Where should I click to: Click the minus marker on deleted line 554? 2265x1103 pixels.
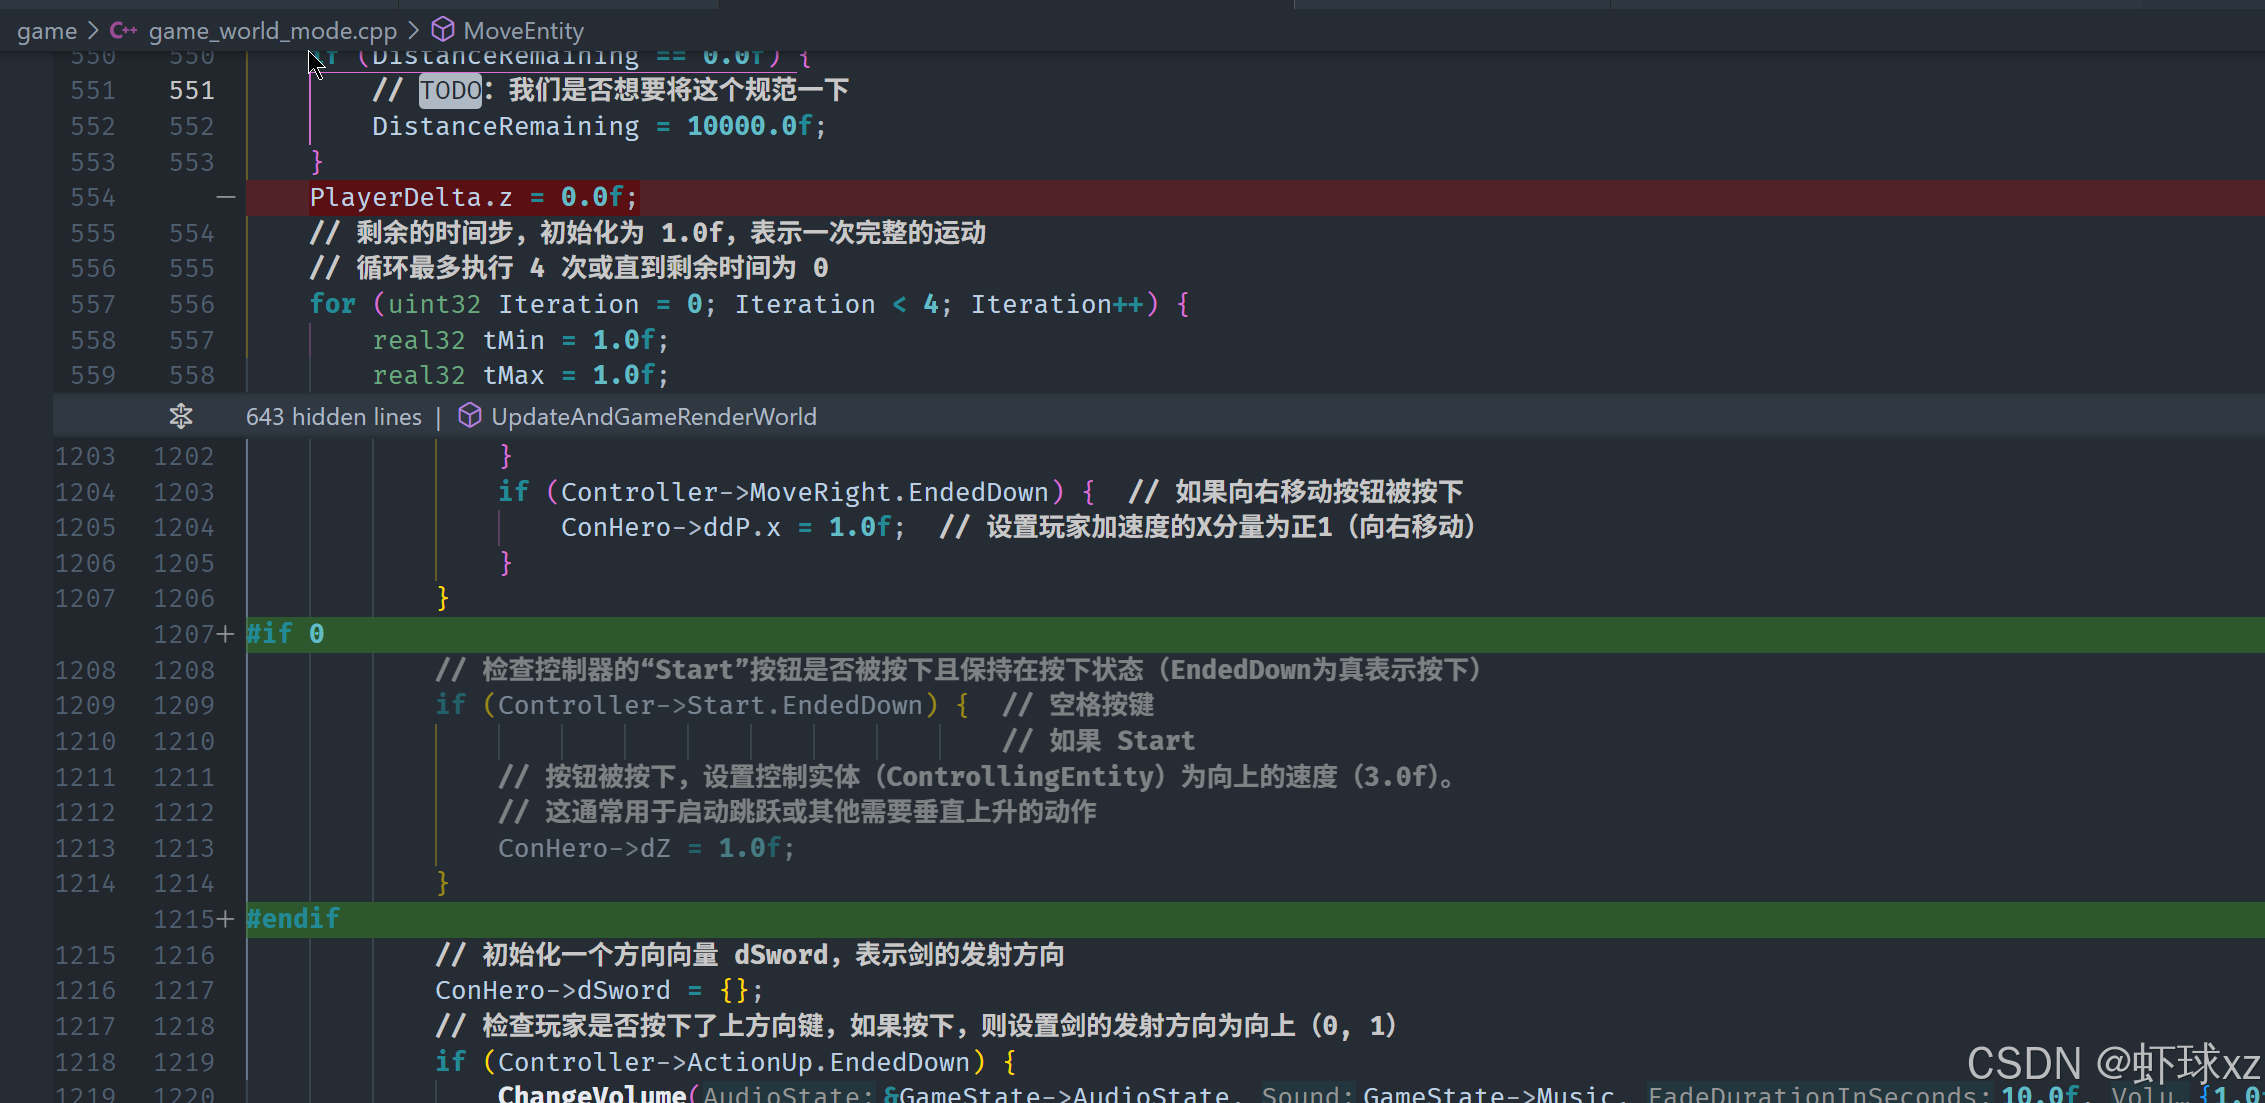point(226,197)
